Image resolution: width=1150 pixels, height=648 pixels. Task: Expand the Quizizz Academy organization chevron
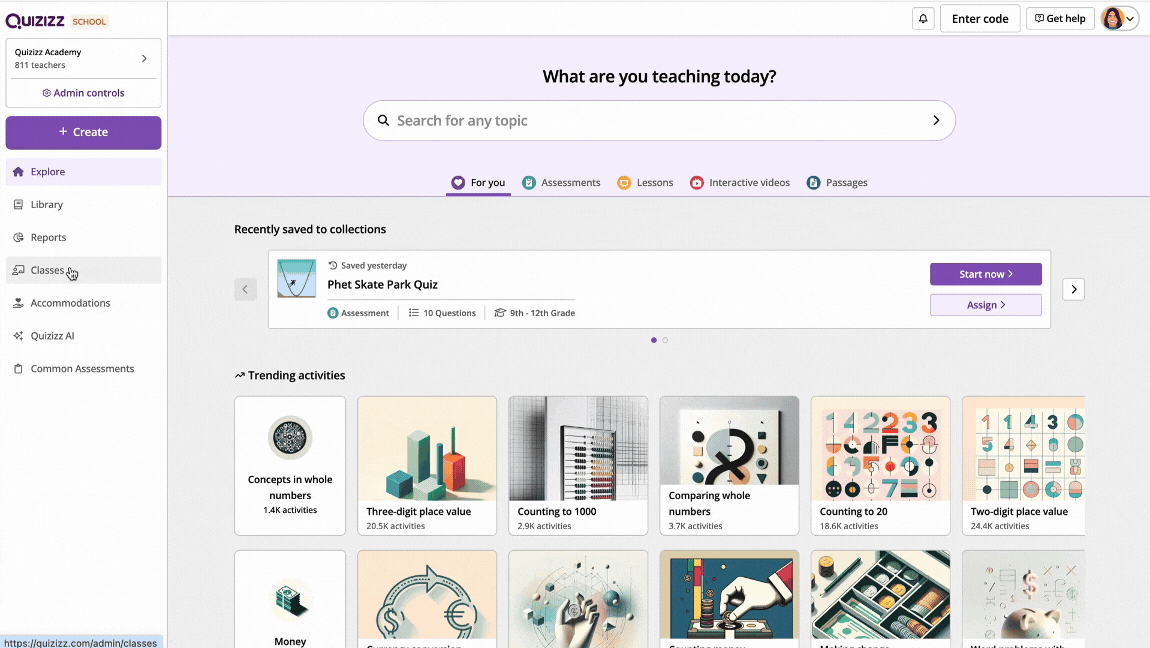point(144,59)
